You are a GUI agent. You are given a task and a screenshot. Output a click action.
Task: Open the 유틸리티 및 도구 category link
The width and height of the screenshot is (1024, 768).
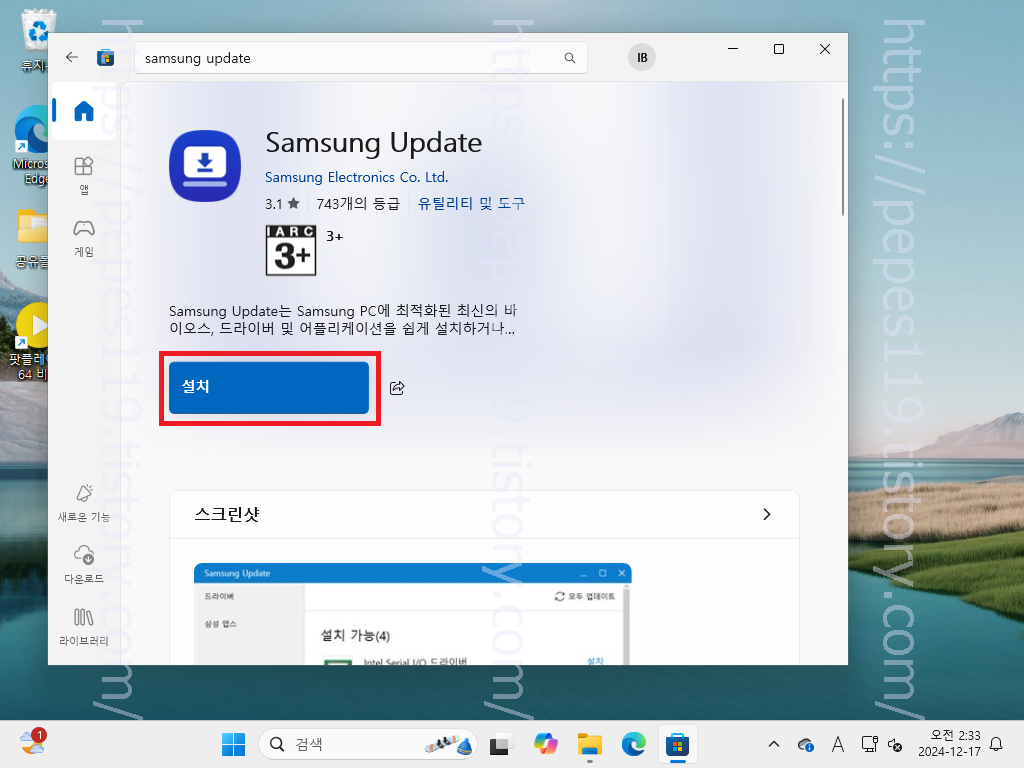pyautogui.click(x=471, y=203)
